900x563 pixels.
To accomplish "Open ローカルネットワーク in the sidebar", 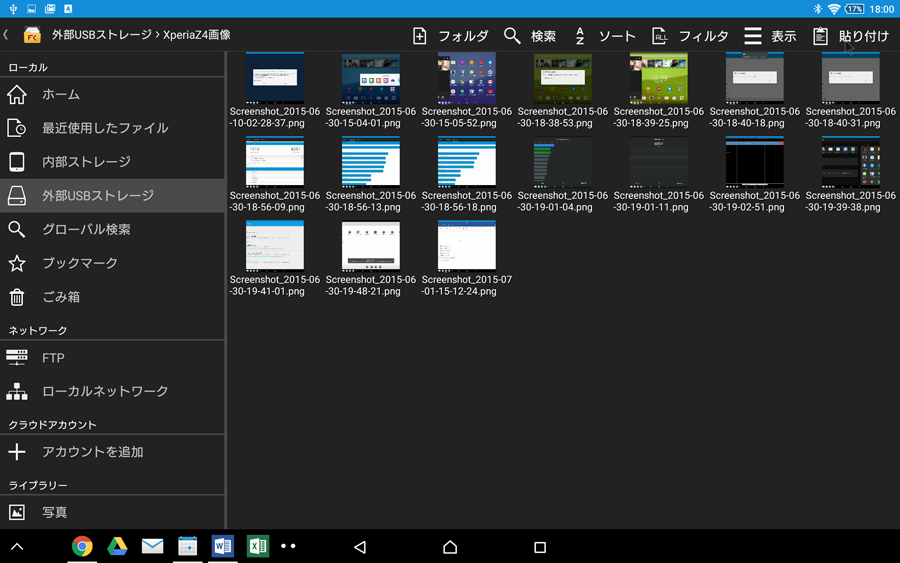I will click(104, 391).
